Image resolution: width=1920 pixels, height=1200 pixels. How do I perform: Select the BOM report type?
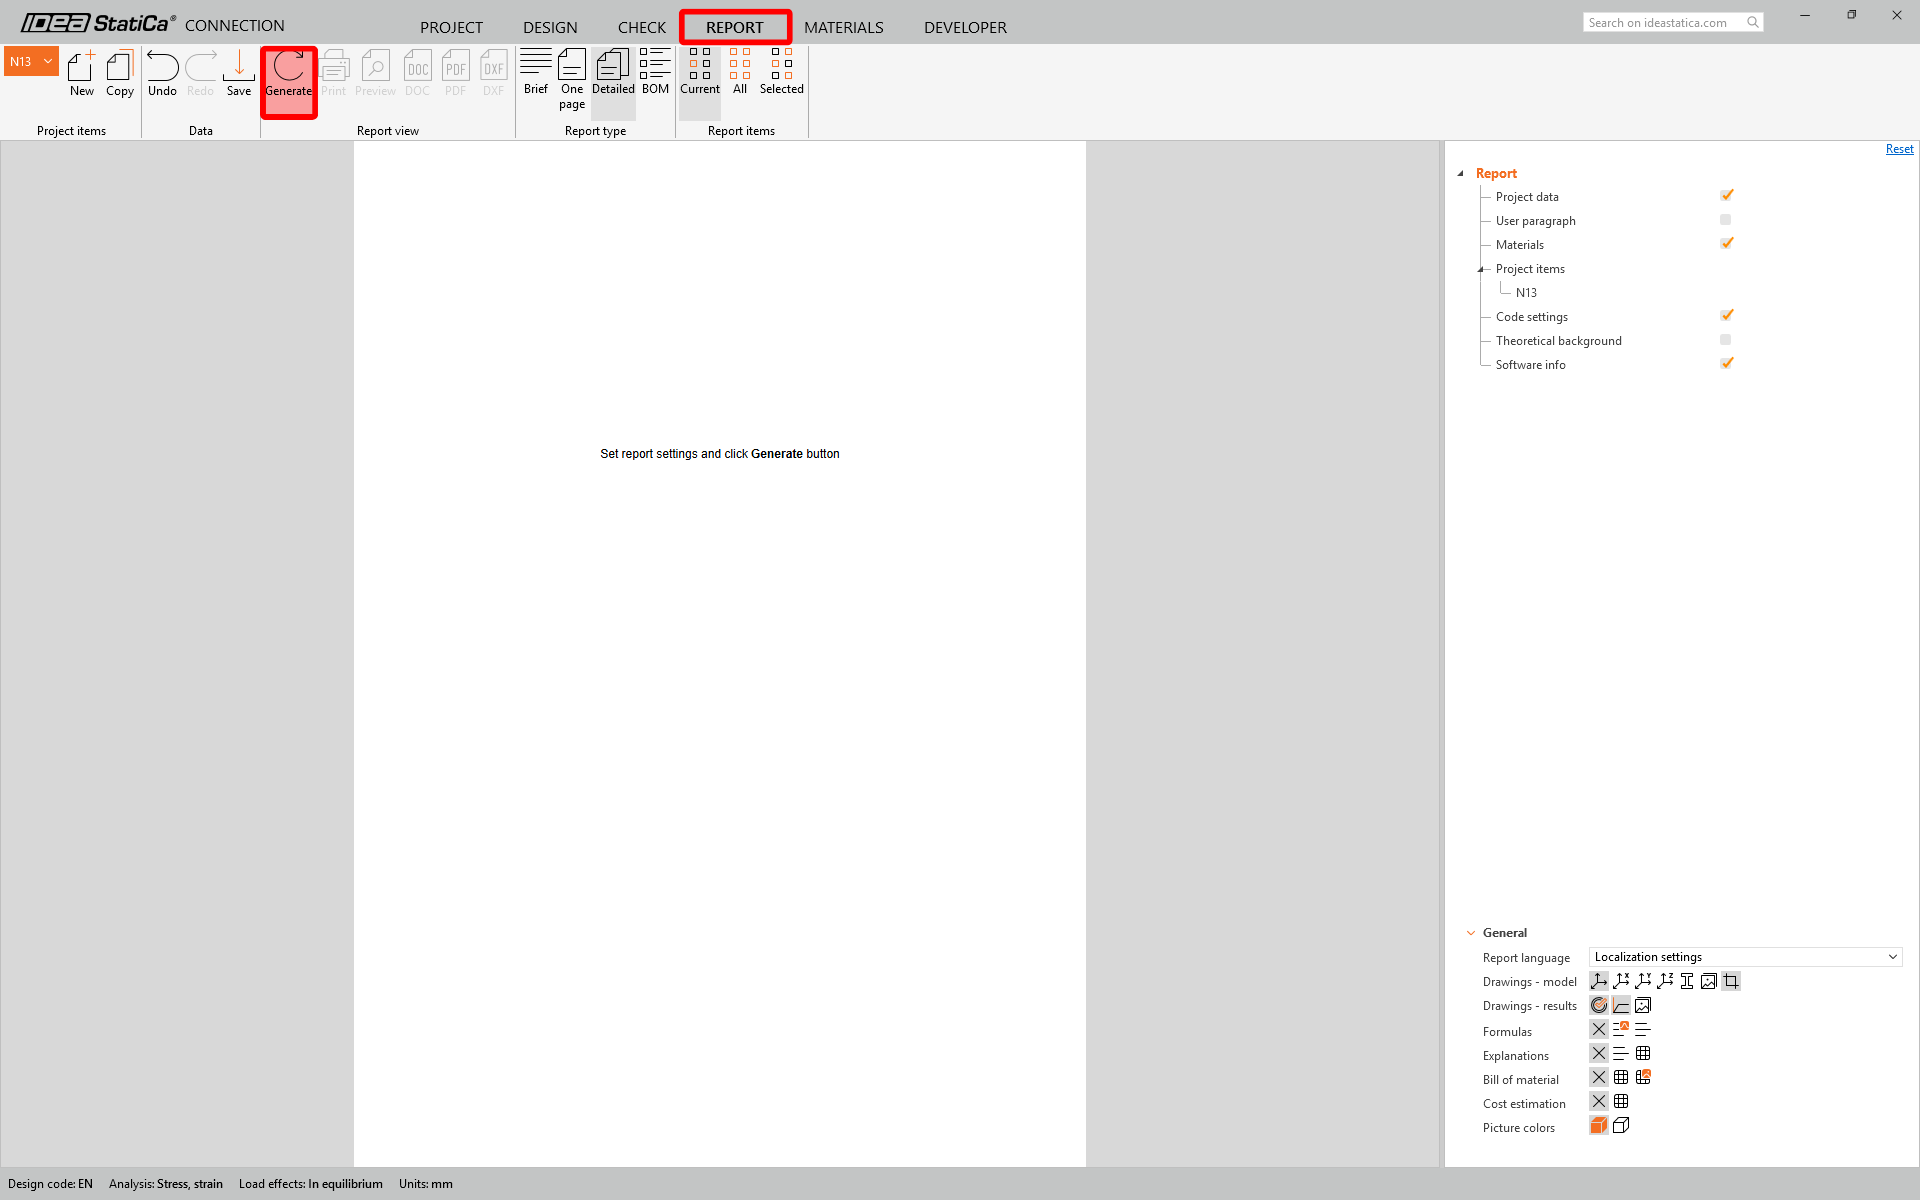click(x=655, y=72)
